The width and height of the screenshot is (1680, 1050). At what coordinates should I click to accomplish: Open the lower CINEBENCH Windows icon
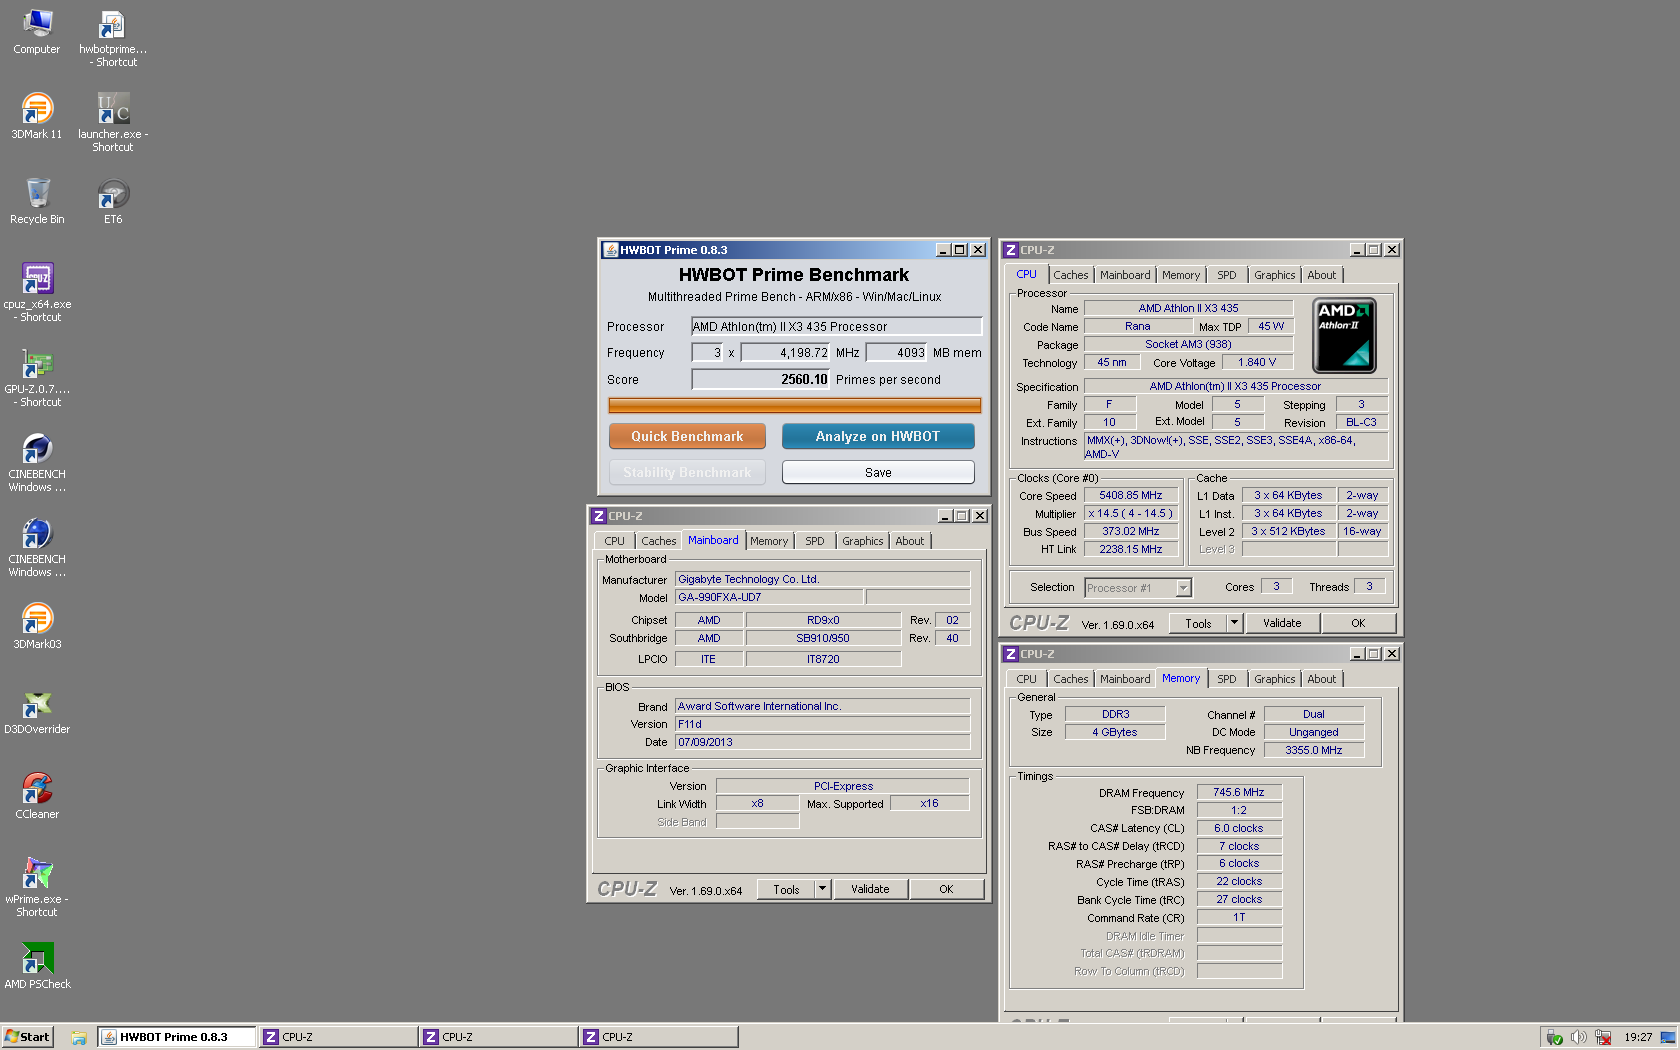point(37,547)
